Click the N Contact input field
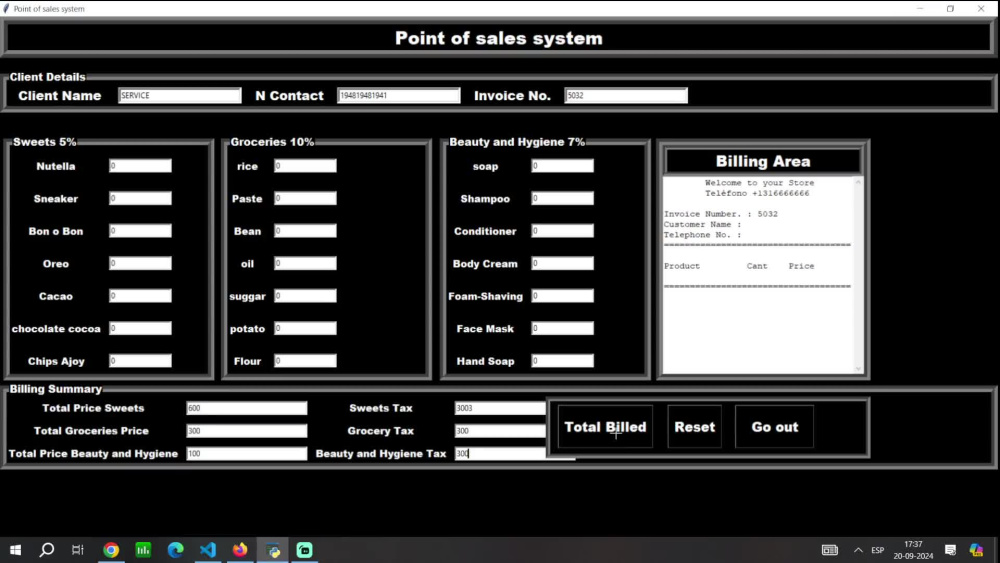The width and height of the screenshot is (1000, 563). pos(399,96)
